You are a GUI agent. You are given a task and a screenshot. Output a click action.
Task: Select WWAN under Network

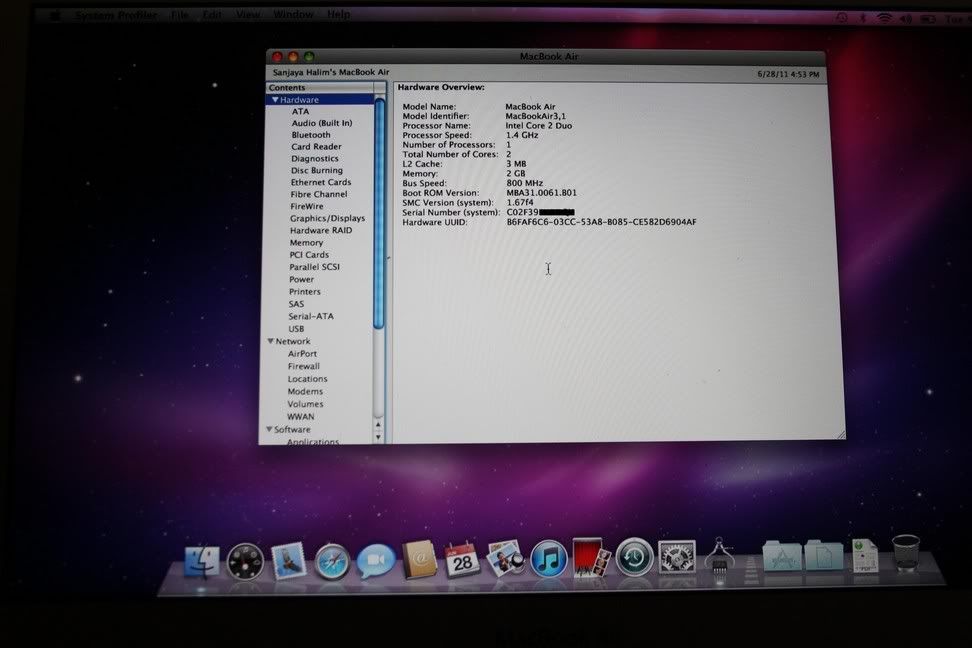pyautogui.click(x=301, y=417)
